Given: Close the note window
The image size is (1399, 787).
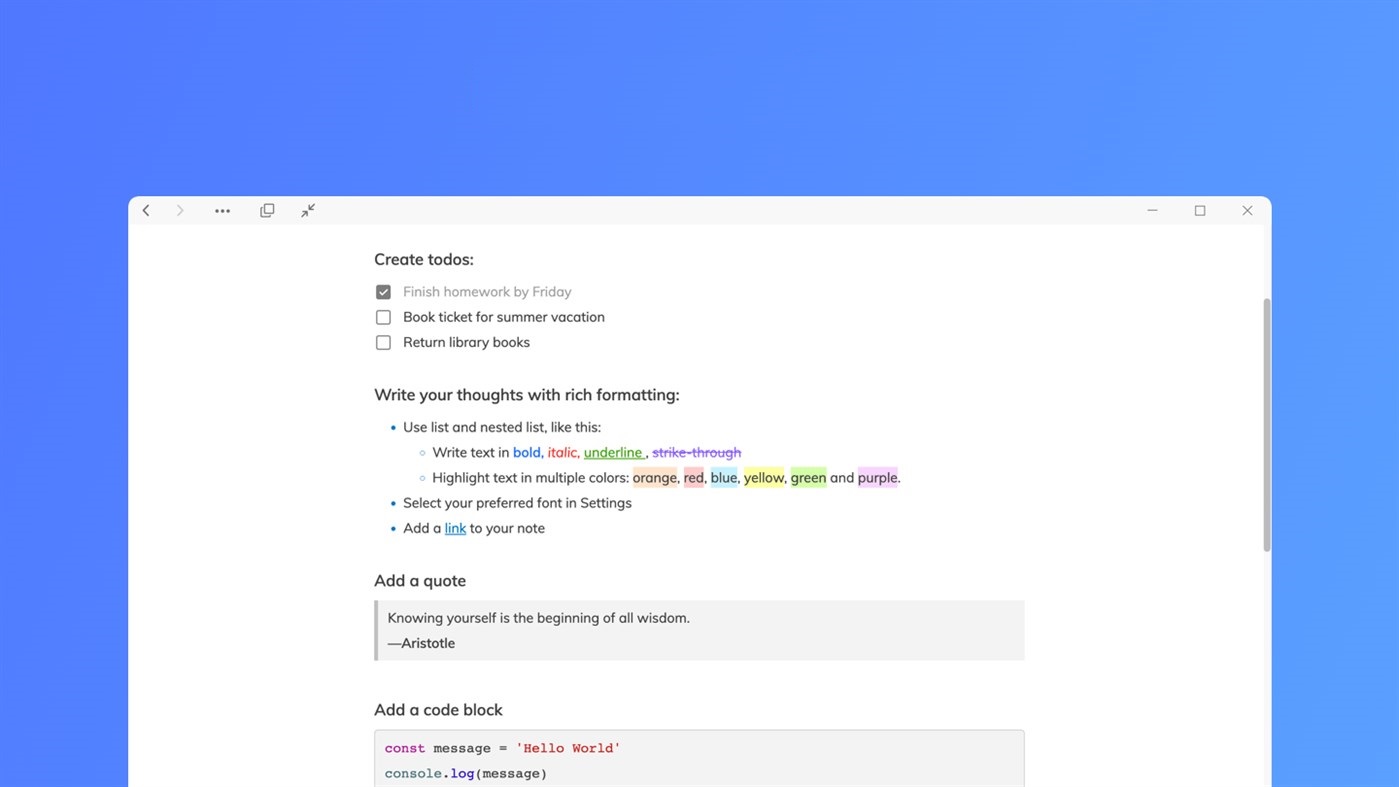Looking at the screenshot, I should pos(1247,211).
